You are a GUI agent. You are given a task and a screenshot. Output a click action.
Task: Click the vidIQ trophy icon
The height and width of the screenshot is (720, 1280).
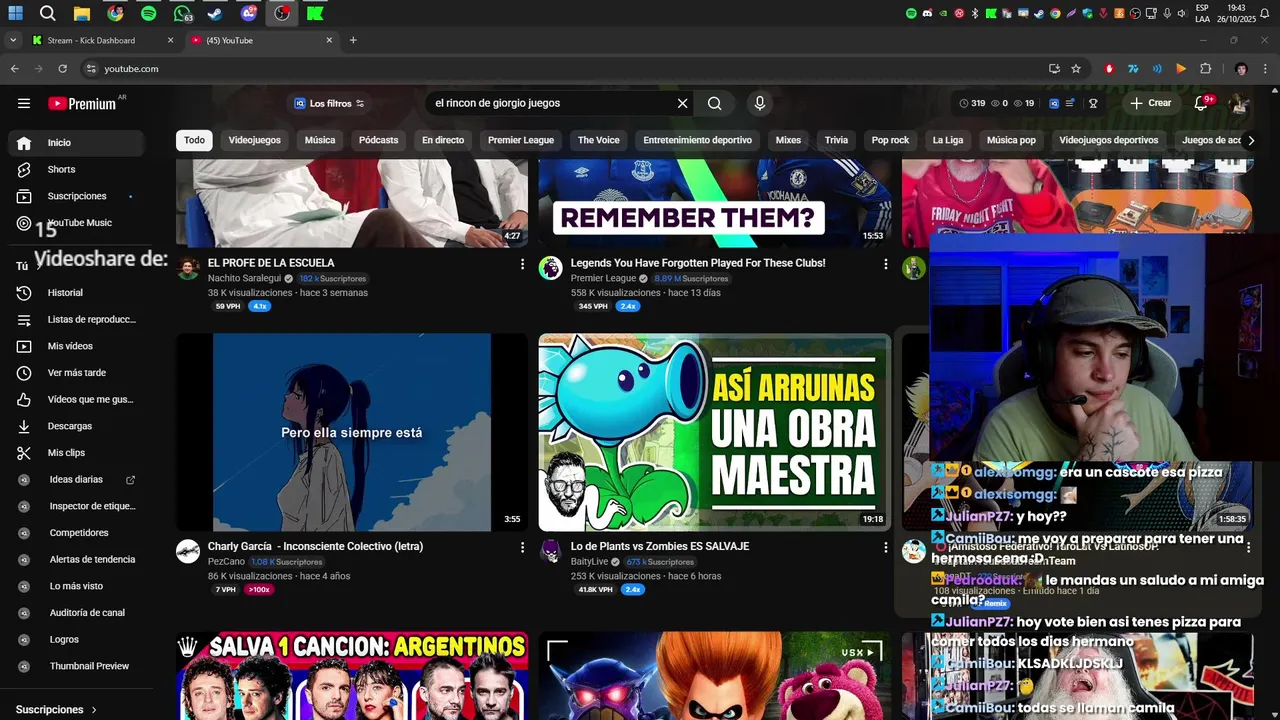coord(1093,103)
